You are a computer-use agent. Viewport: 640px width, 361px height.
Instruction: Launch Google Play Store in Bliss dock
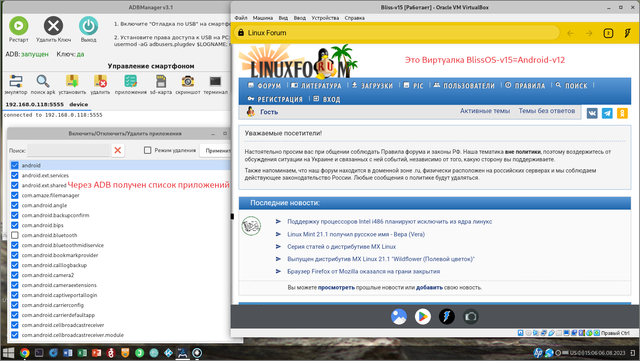(x=423, y=316)
